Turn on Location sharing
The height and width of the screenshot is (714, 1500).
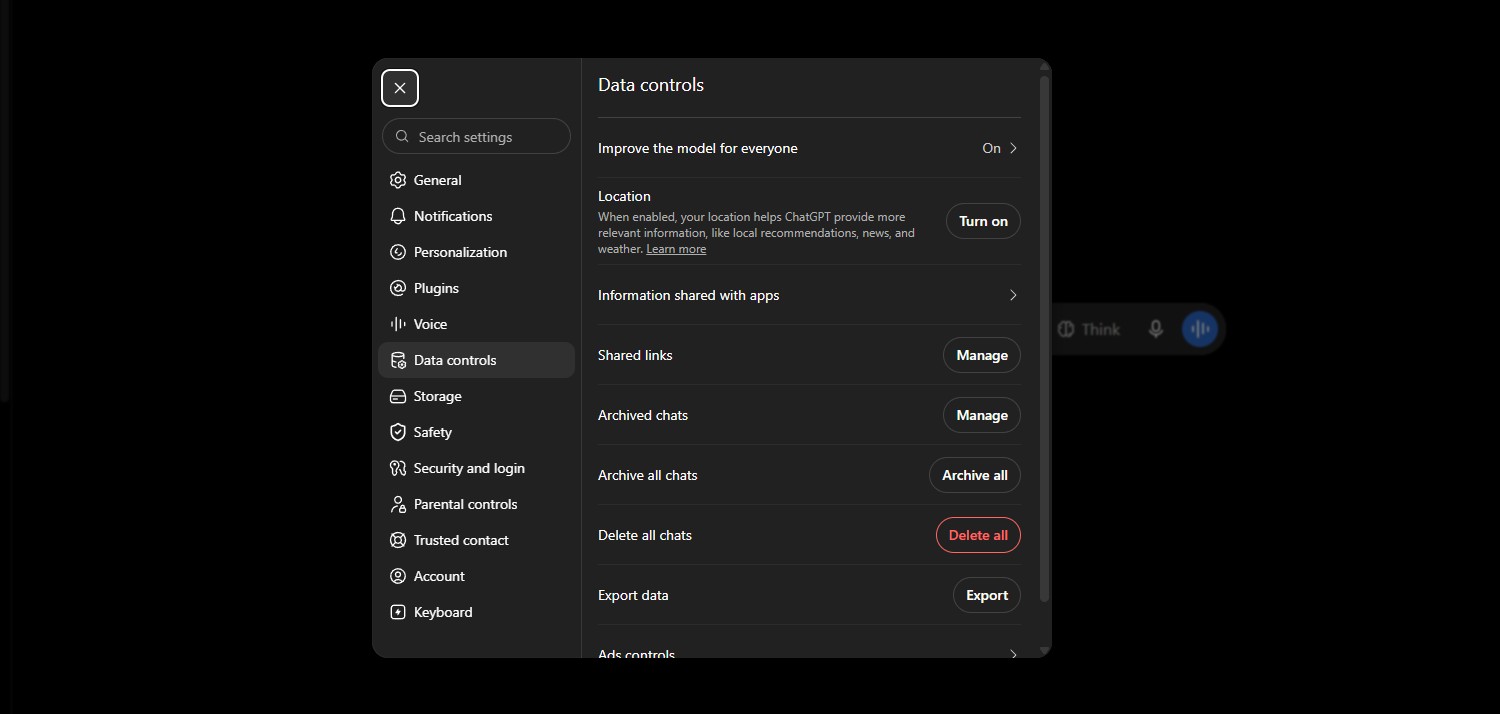coord(983,221)
